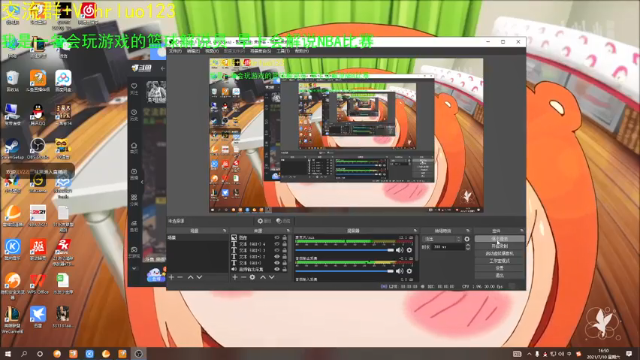Open the scene transition type dropdown
The width and height of the screenshot is (640, 360).
tap(442, 239)
